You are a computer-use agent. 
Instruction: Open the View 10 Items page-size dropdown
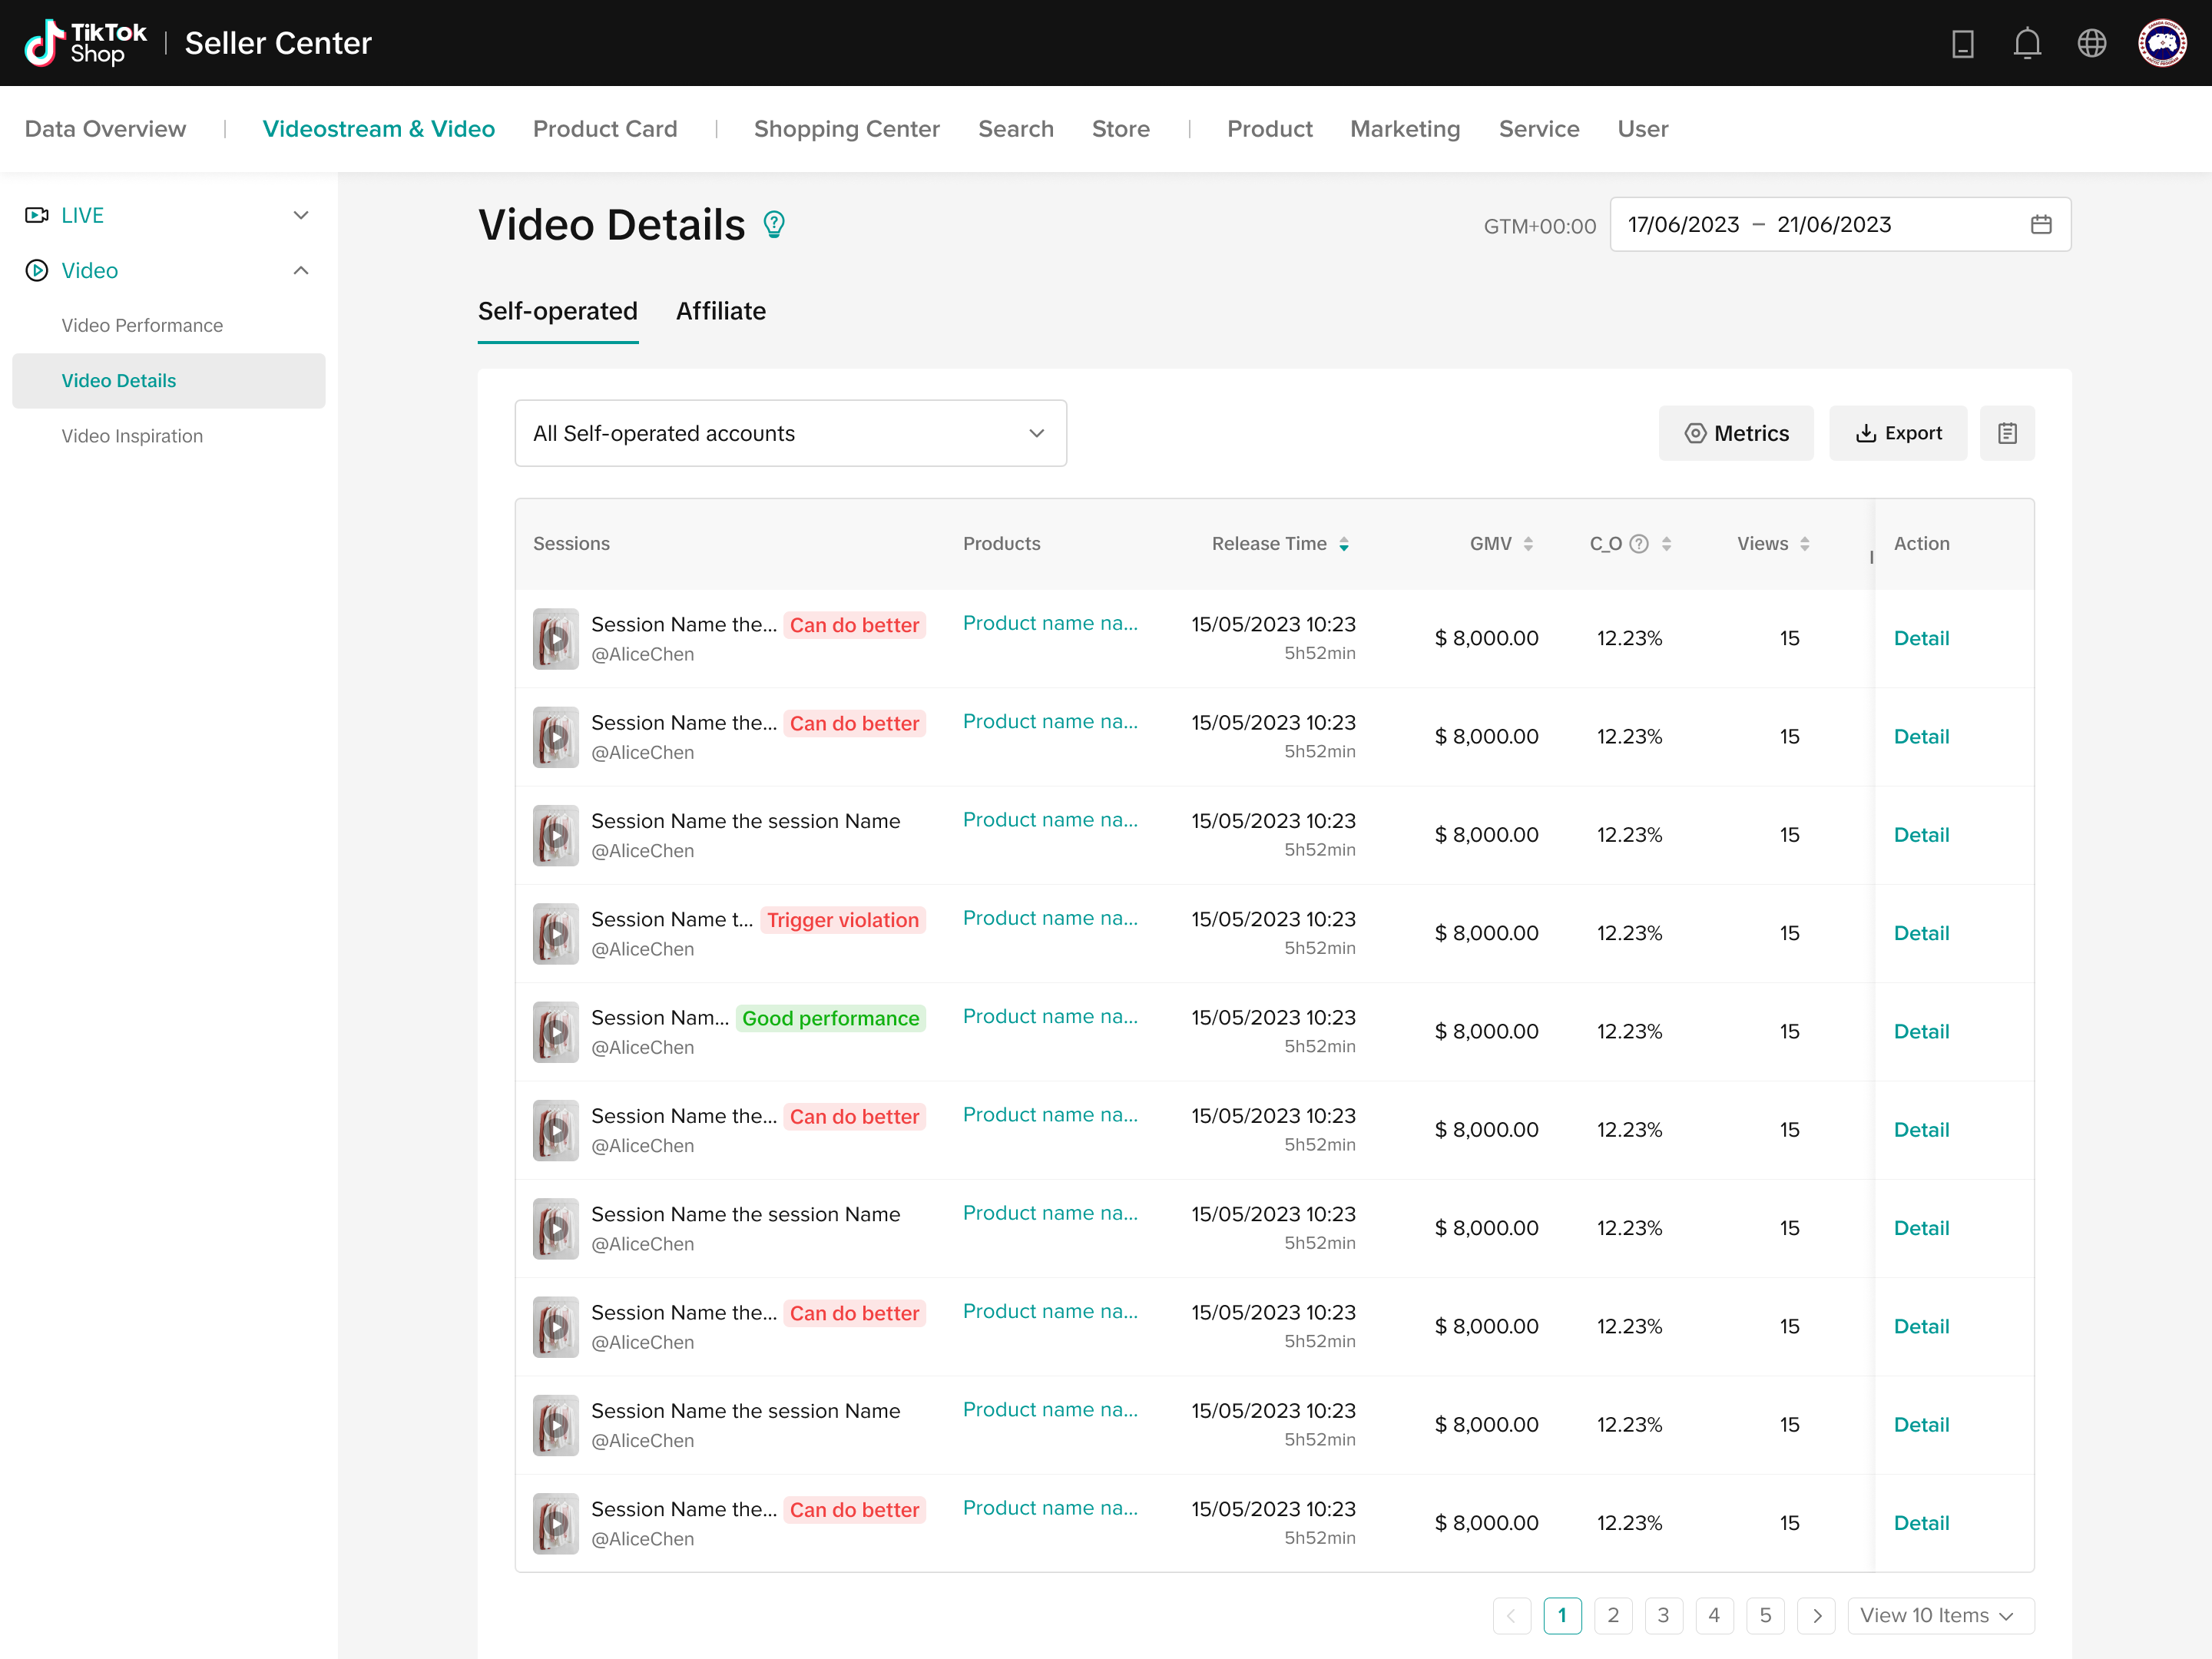(x=1939, y=1615)
